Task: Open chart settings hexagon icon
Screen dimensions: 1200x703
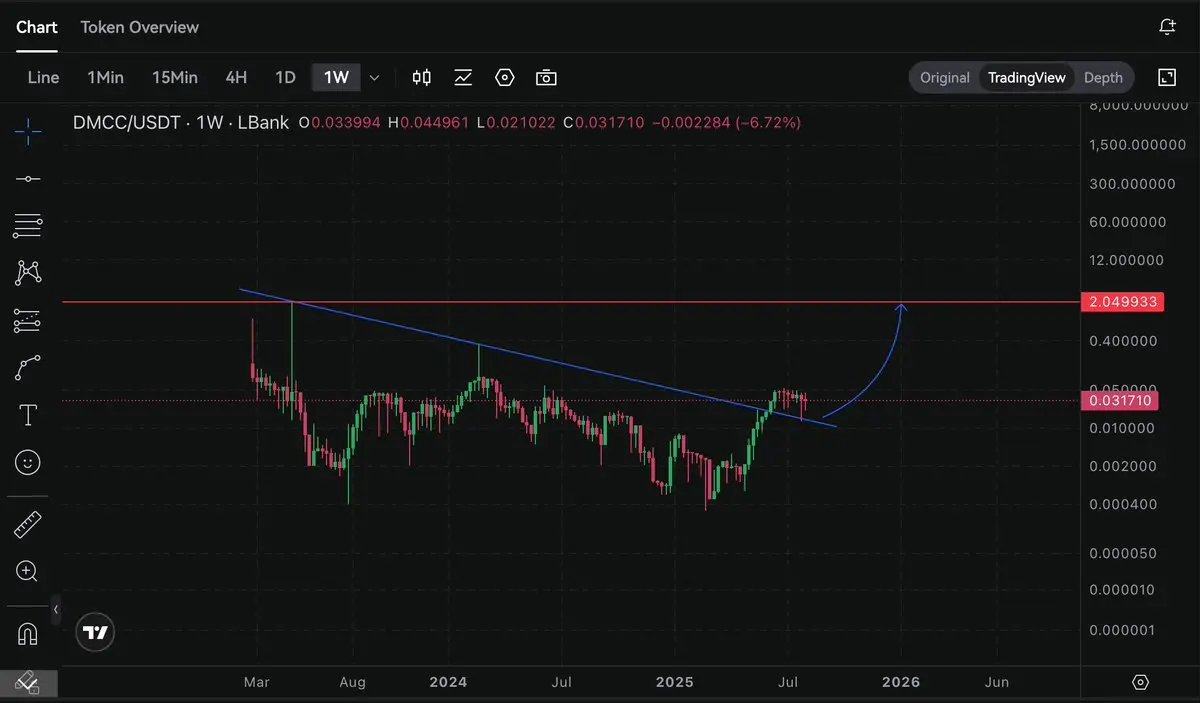Action: 505,77
